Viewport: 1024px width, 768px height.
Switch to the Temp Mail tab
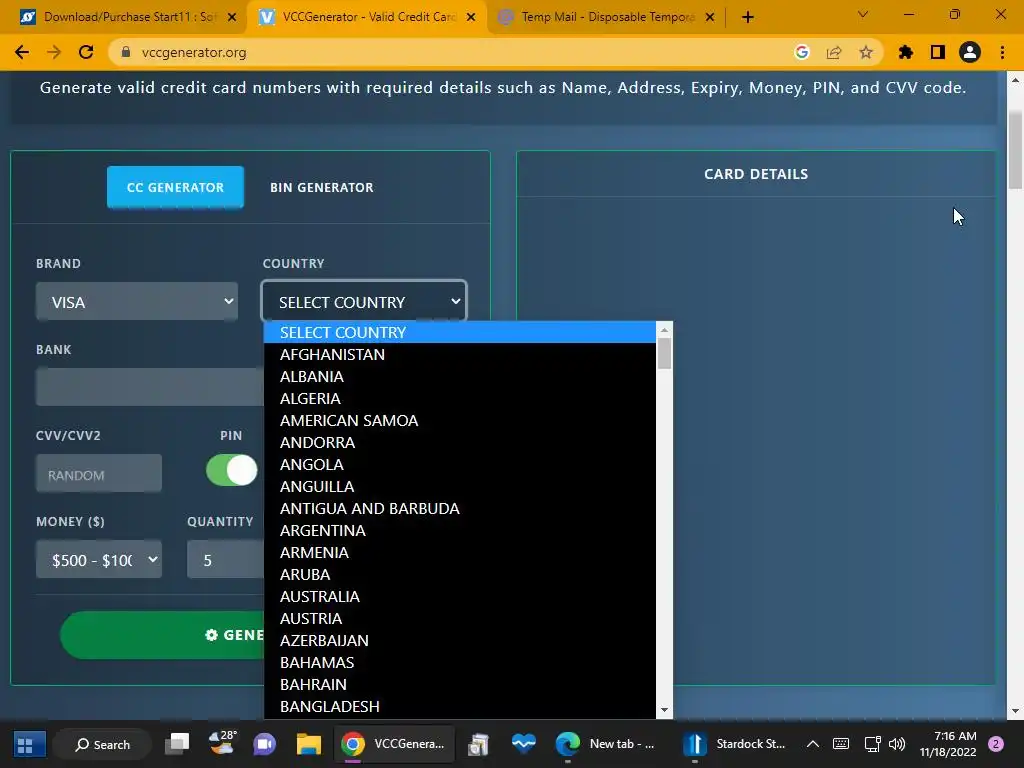[x=607, y=17]
